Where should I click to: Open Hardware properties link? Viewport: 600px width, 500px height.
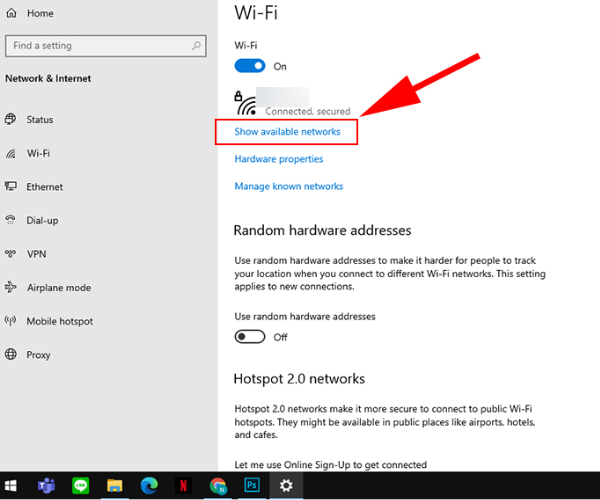coord(279,159)
